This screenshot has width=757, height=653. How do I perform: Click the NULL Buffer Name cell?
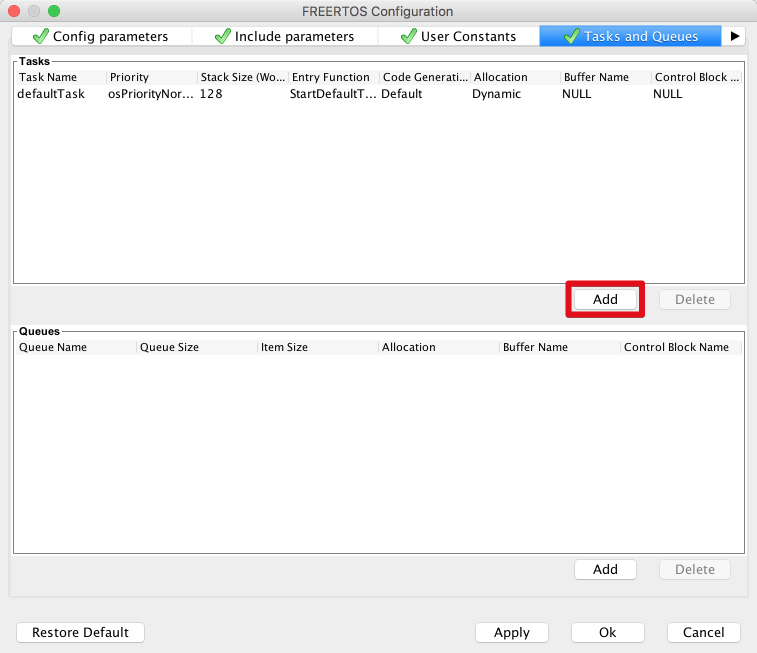[x=576, y=94]
